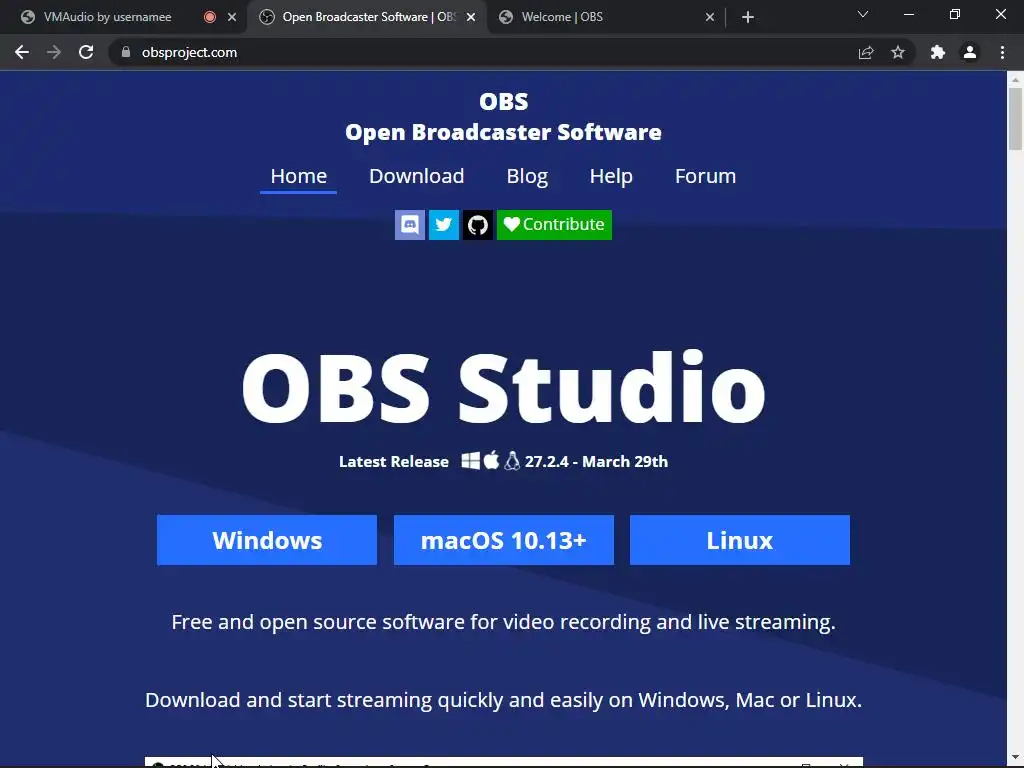Open a new browser tab
The height and width of the screenshot is (768, 1024).
pos(748,17)
